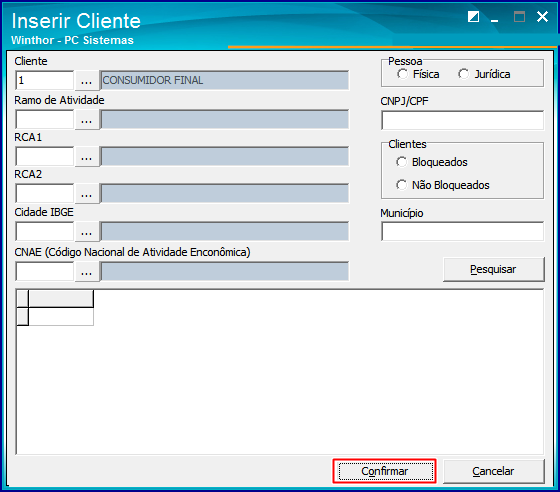Open Cliente lookup ellipsis button
The width and height of the screenshot is (560, 492).
tap(86, 80)
